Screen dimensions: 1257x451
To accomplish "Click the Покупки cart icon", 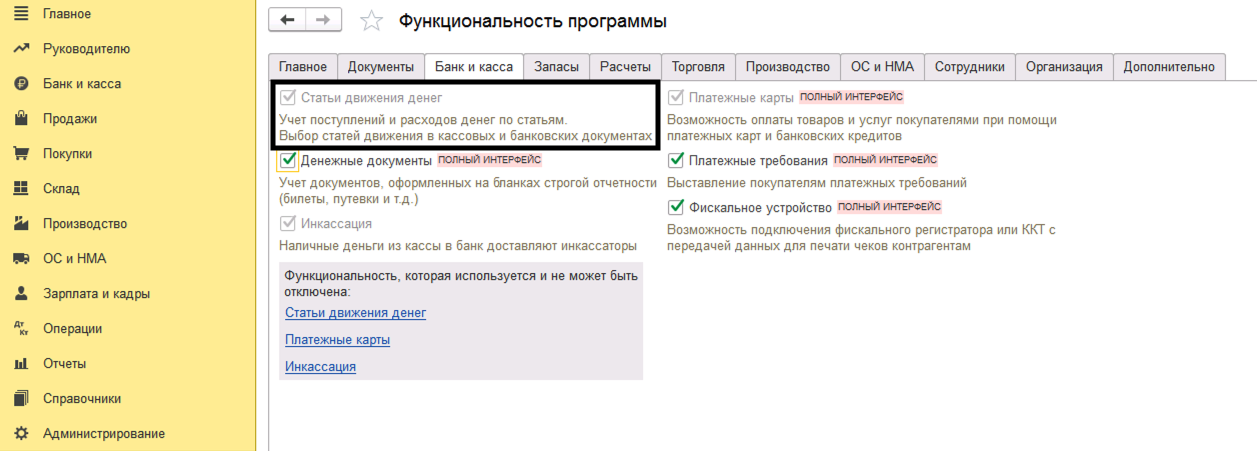I will tap(20, 154).
